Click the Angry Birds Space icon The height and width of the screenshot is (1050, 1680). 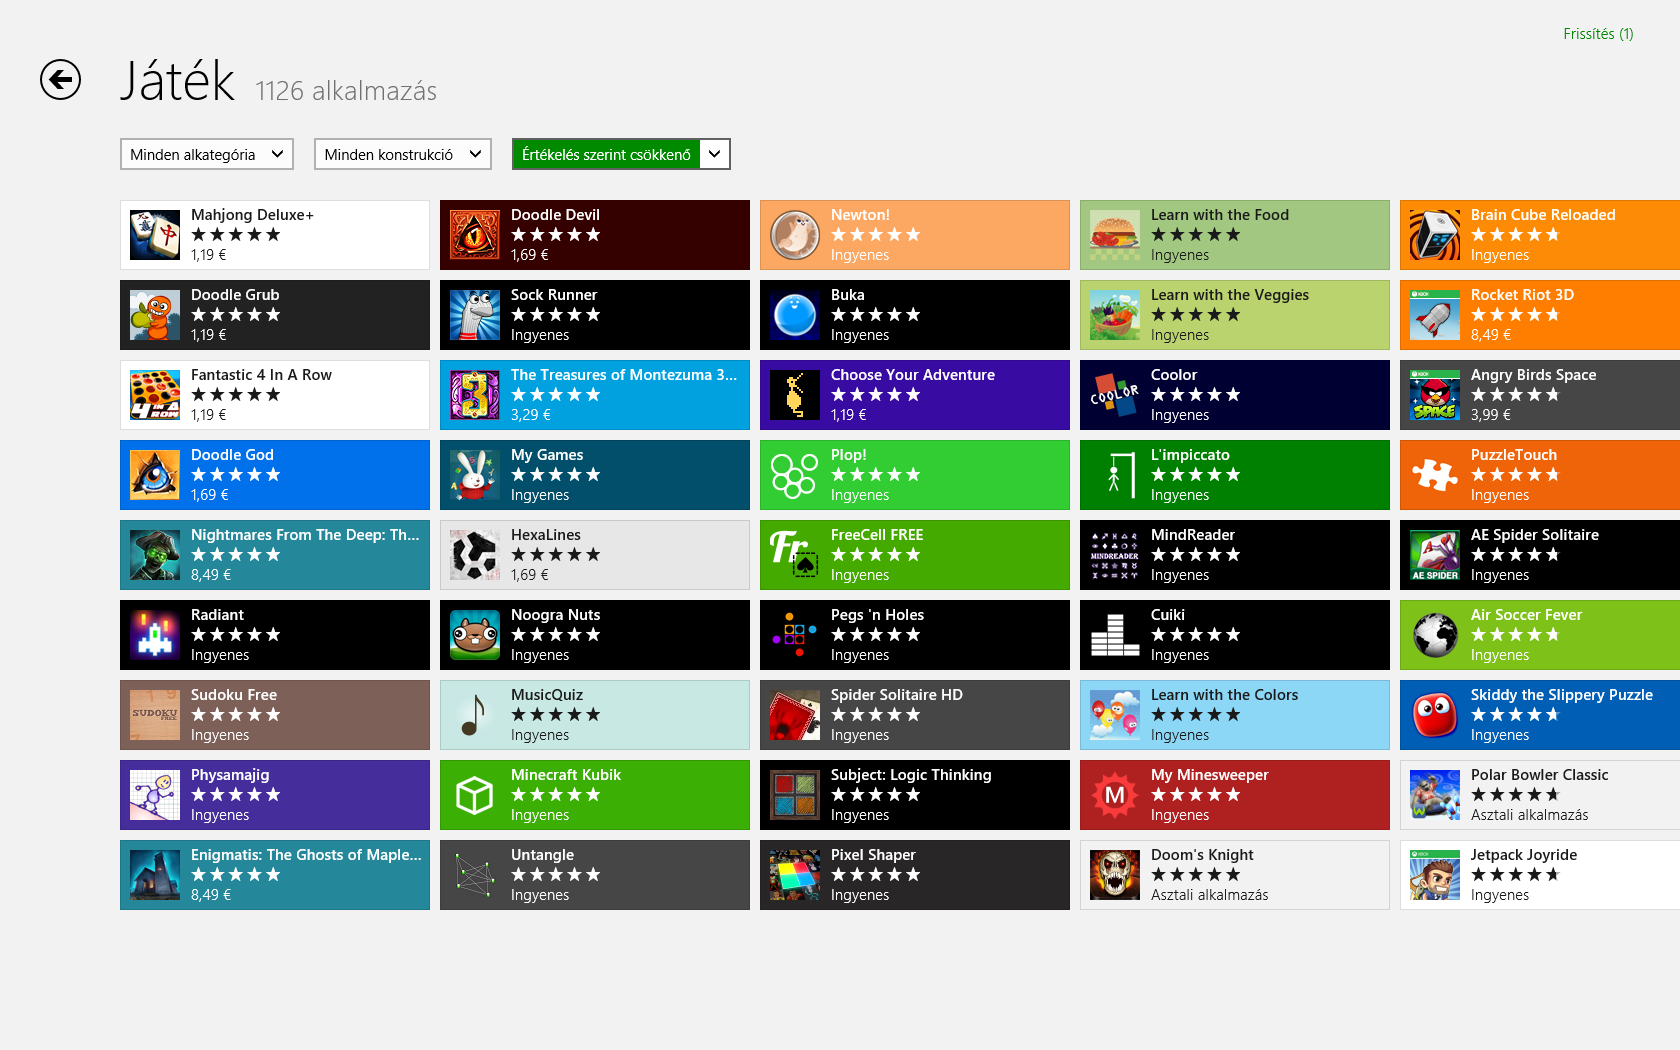click(x=1435, y=395)
